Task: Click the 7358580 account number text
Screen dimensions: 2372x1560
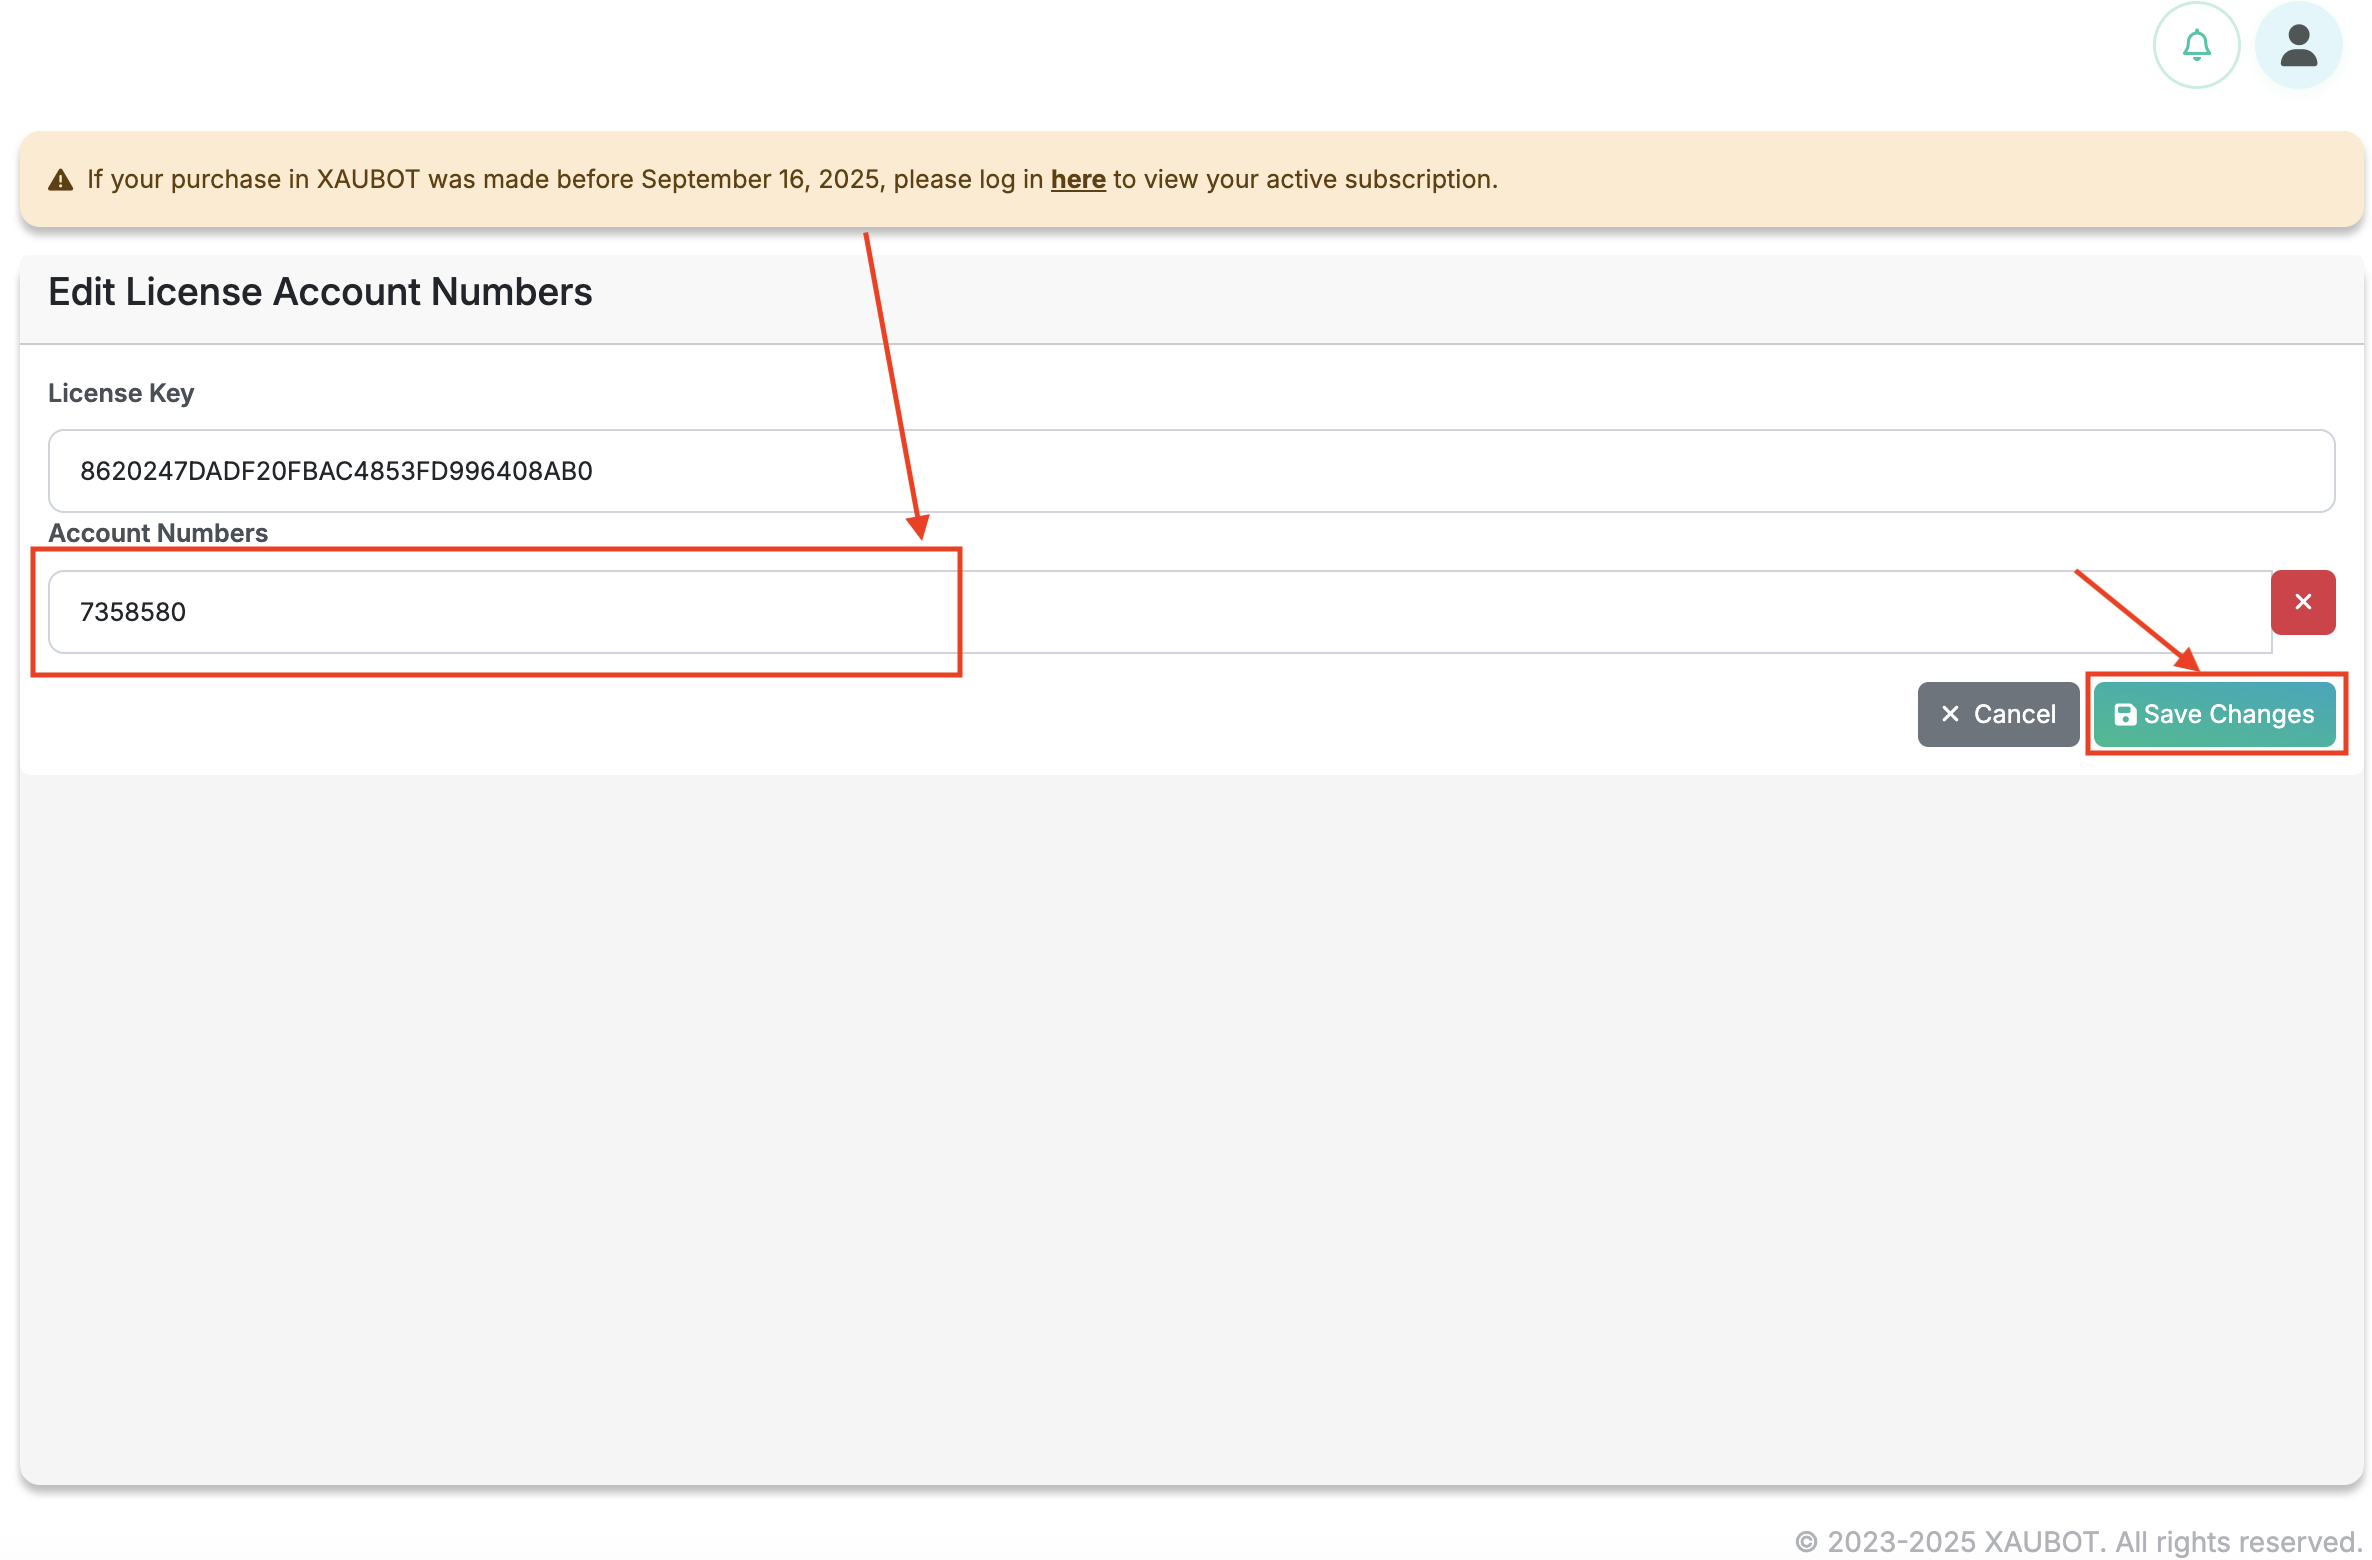Action: (133, 612)
